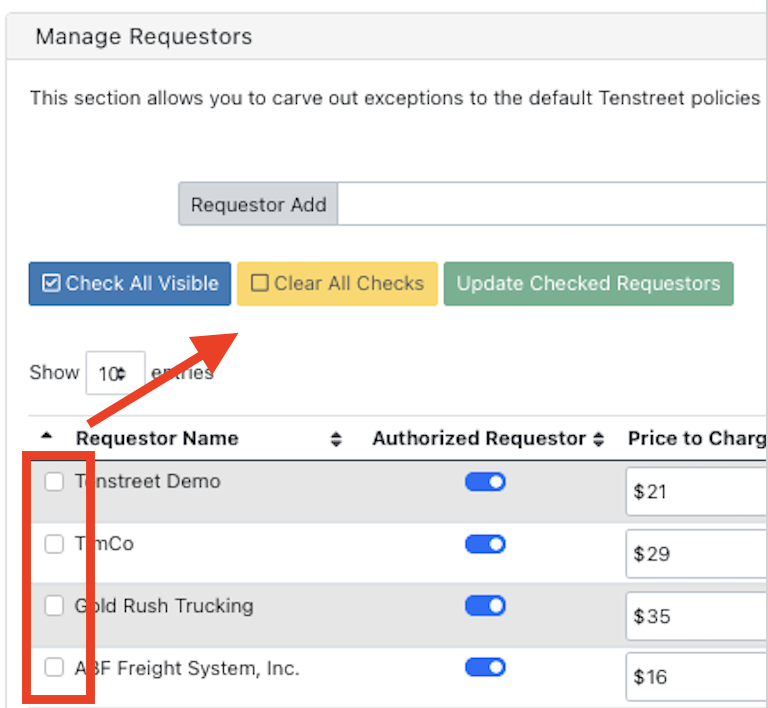The width and height of the screenshot is (768, 708).
Task: Check the TimCo row checkbox
Action: click(x=54, y=544)
